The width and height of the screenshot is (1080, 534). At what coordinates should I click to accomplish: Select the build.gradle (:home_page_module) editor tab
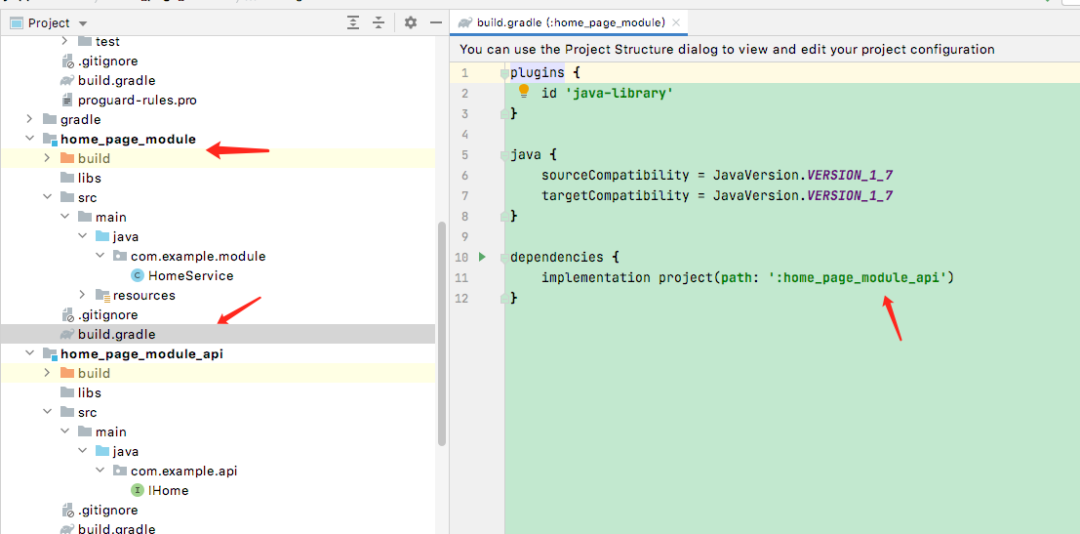tap(569, 23)
